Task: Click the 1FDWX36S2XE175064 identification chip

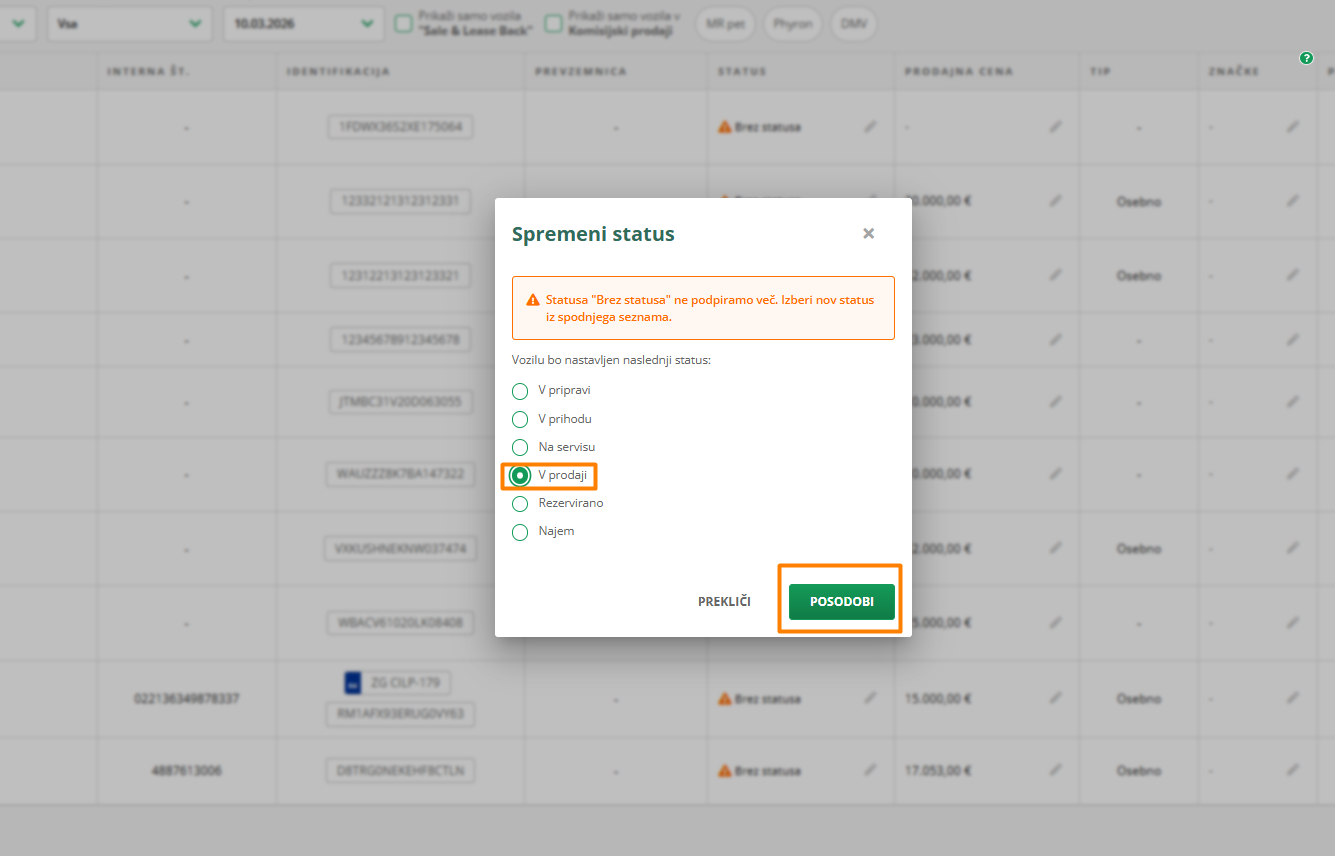Action: pyautogui.click(x=399, y=127)
